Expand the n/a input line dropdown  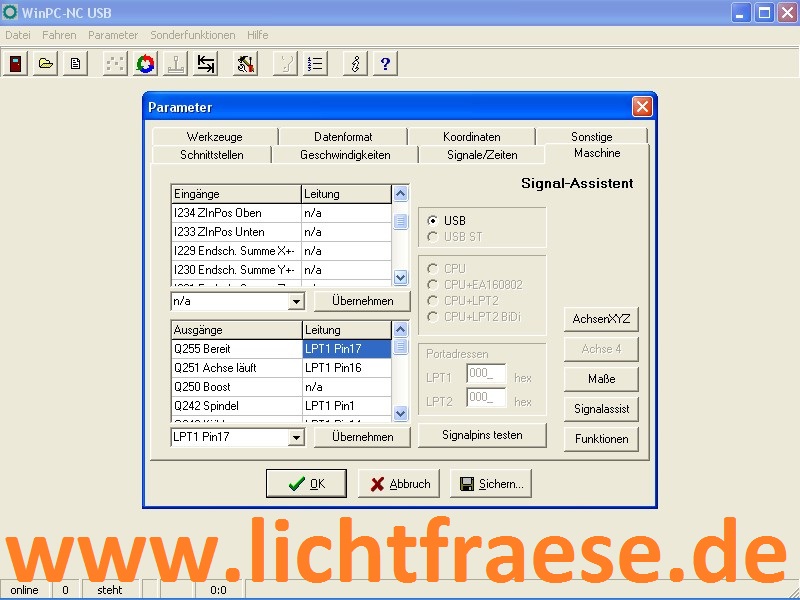tap(296, 302)
